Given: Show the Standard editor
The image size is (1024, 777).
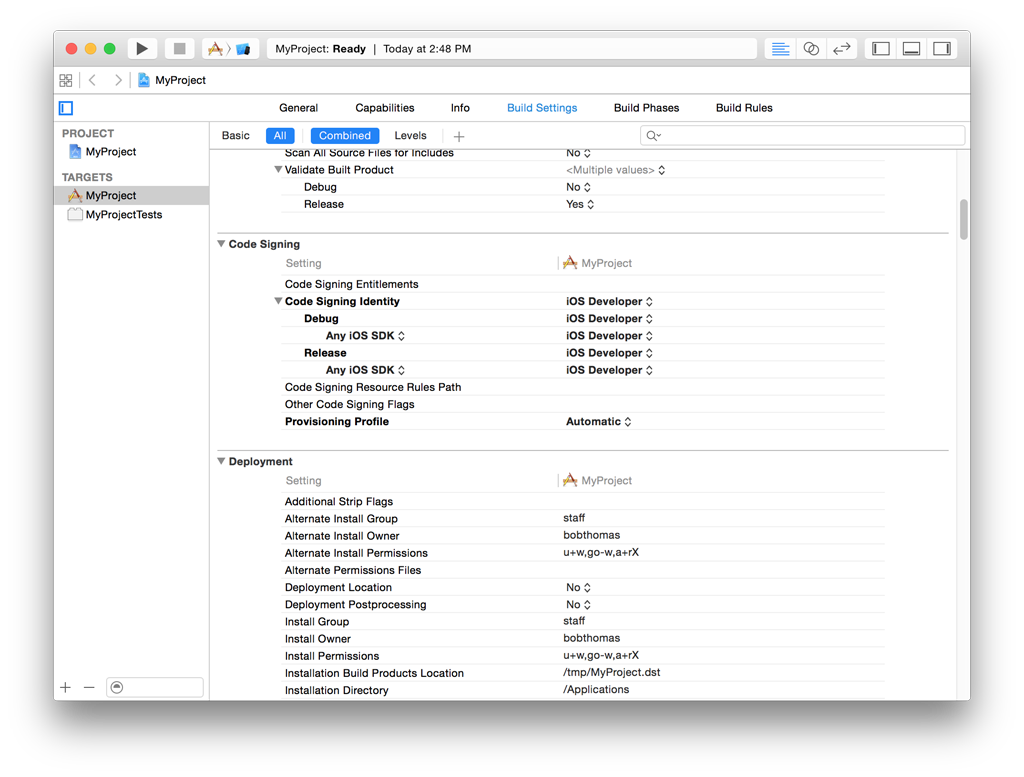Looking at the screenshot, I should click(781, 49).
